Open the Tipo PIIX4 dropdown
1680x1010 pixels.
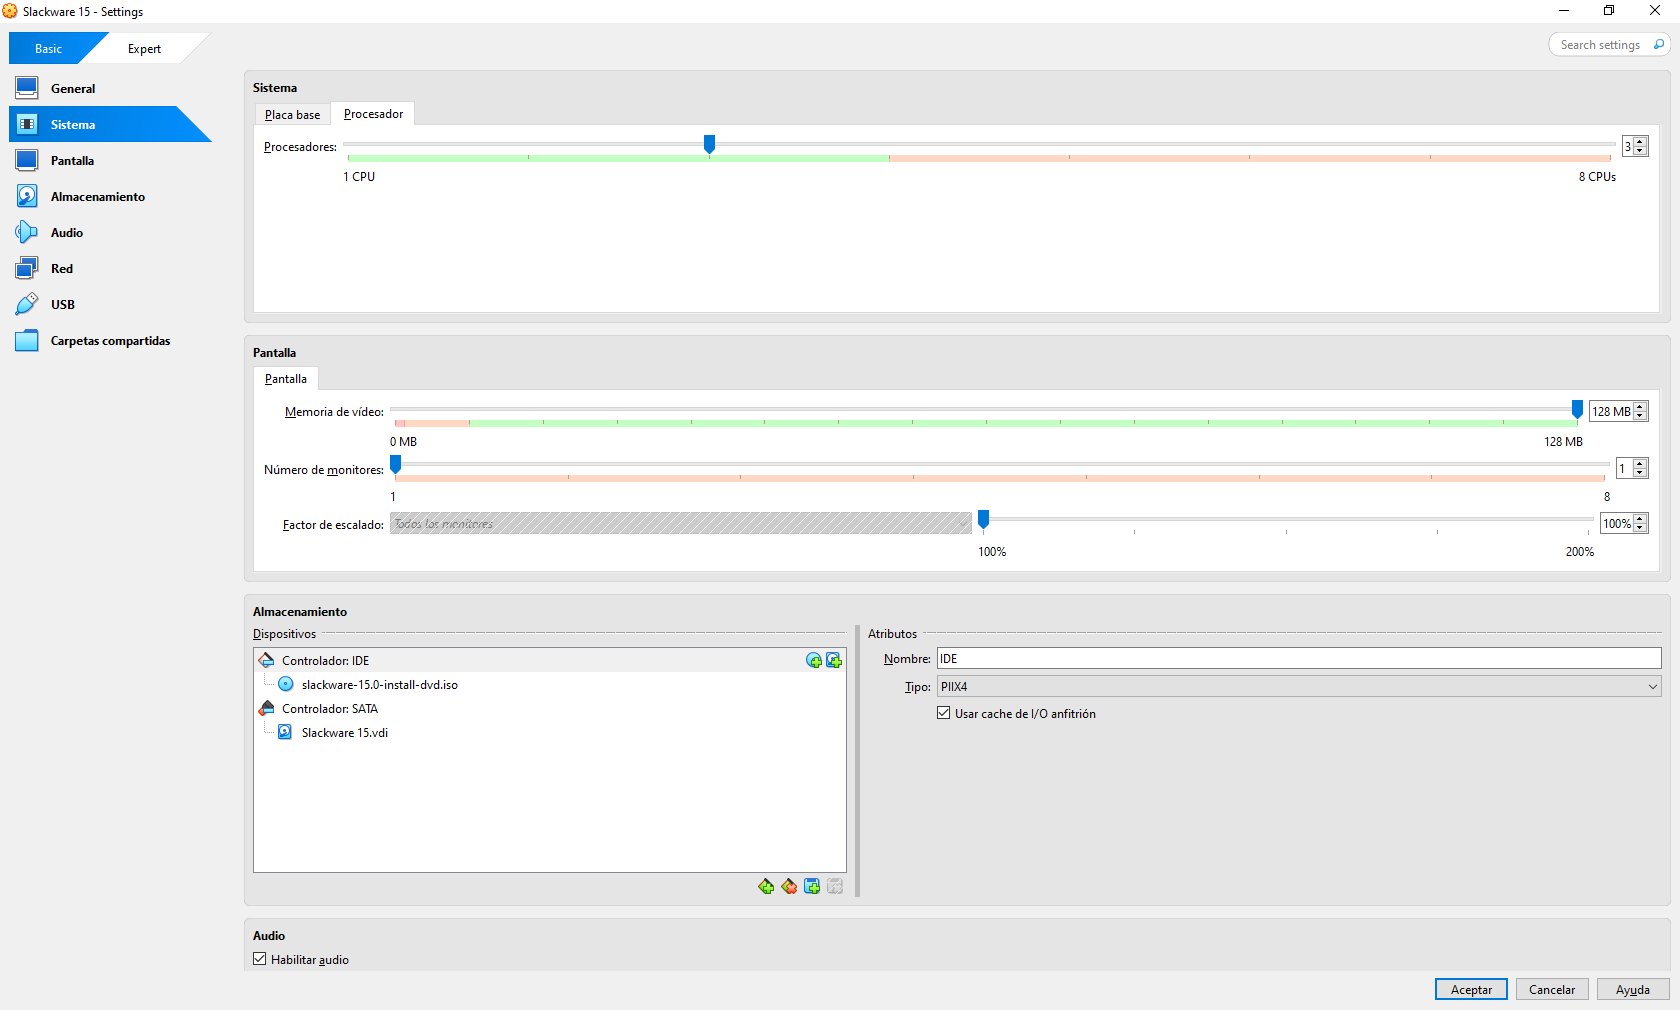point(1299,686)
